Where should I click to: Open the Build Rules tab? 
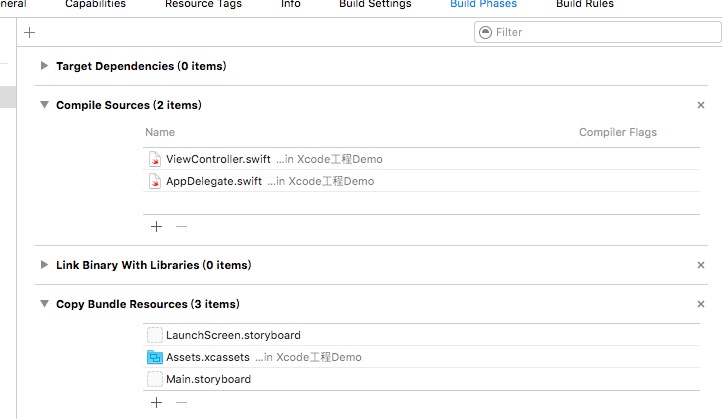(585, 4)
